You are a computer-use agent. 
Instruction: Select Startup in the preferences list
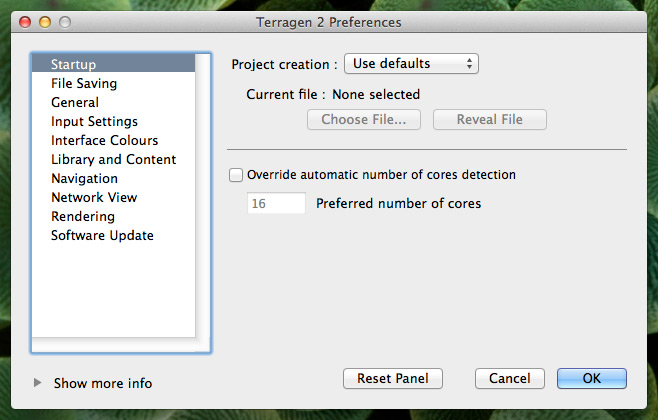(113, 64)
